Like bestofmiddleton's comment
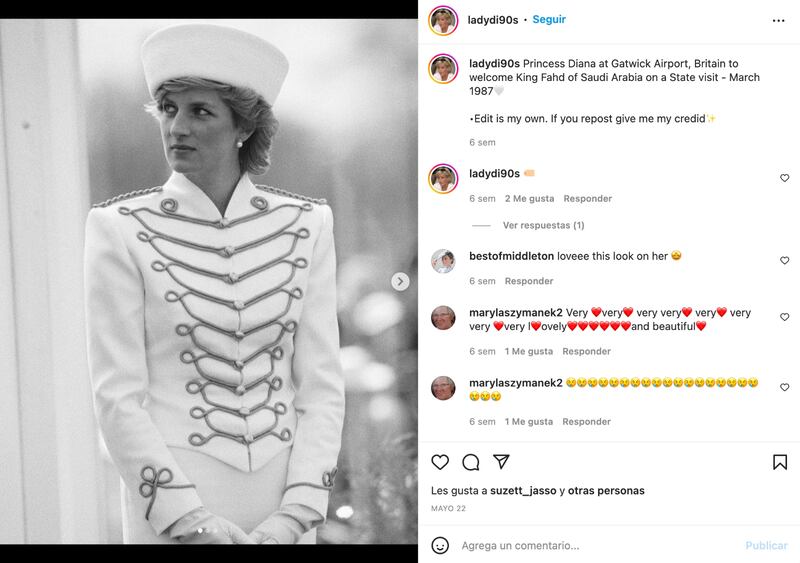The height and width of the screenshot is (563, 800). (x=784, y=261)
